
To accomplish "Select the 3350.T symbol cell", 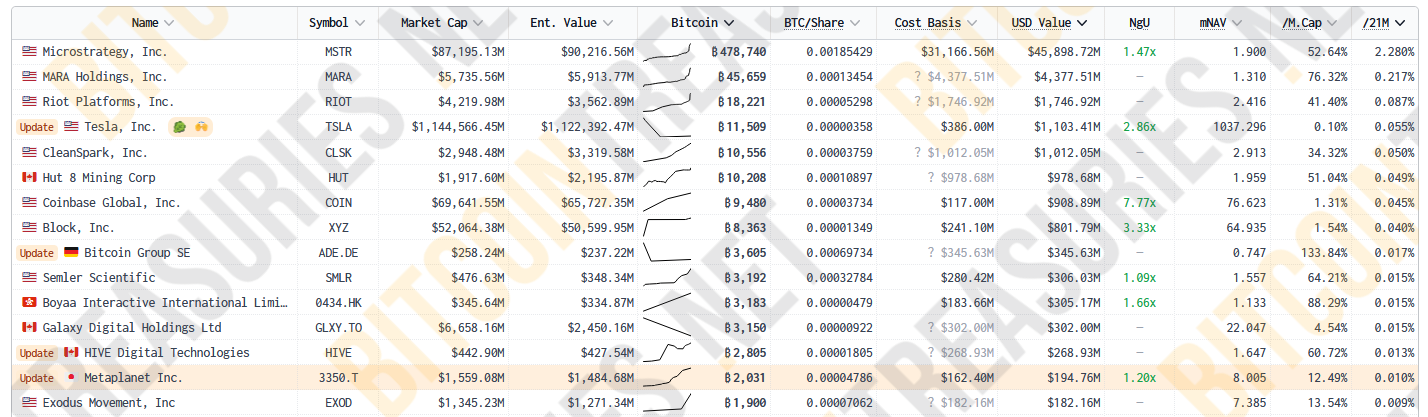I will [338, 377].
